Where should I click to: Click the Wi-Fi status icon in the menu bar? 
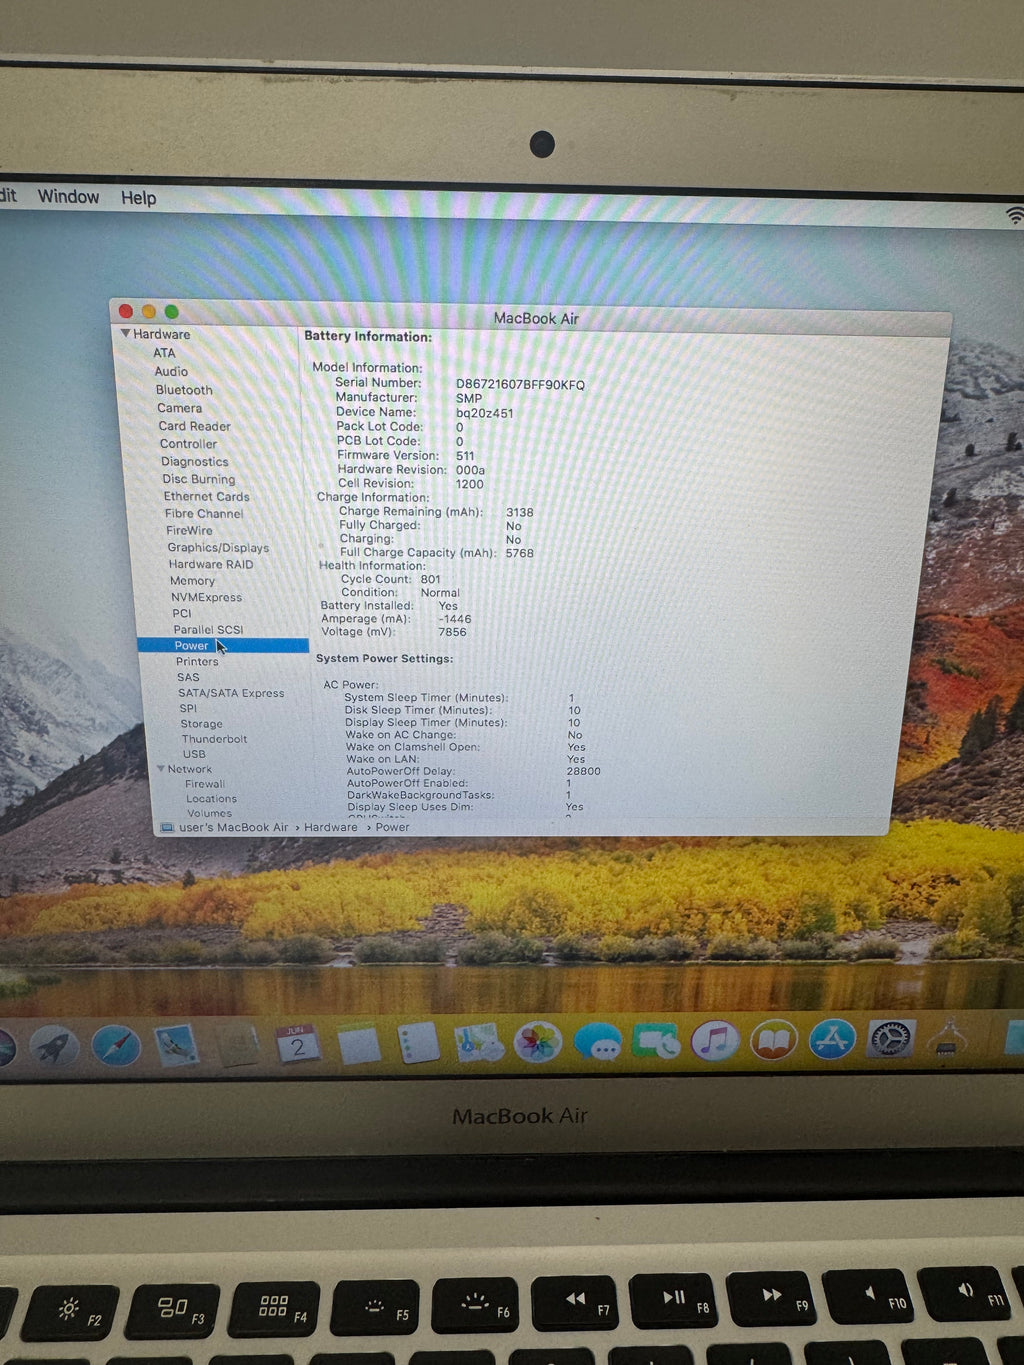[x=1014, y=215]
